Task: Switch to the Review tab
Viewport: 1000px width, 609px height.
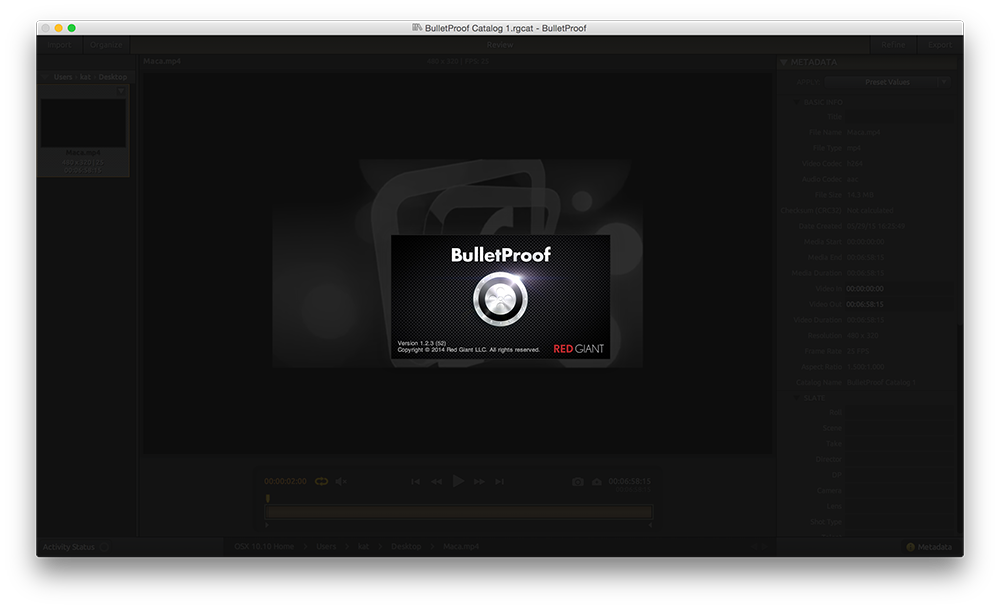Action: tap(499, 45)
